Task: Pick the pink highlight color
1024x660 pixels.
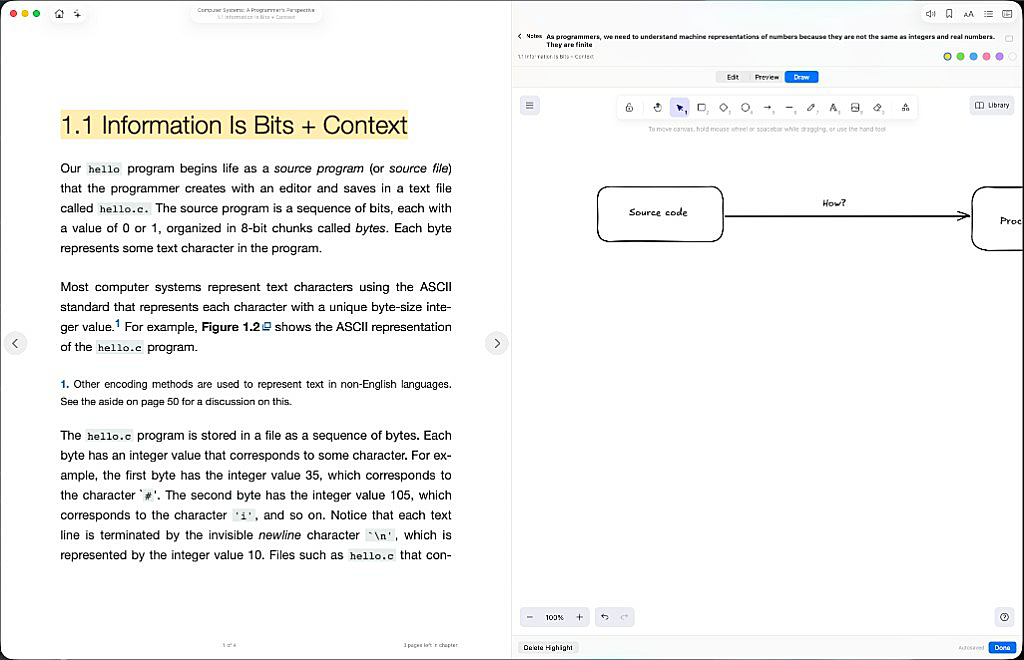Action: (x=986, y=57)
